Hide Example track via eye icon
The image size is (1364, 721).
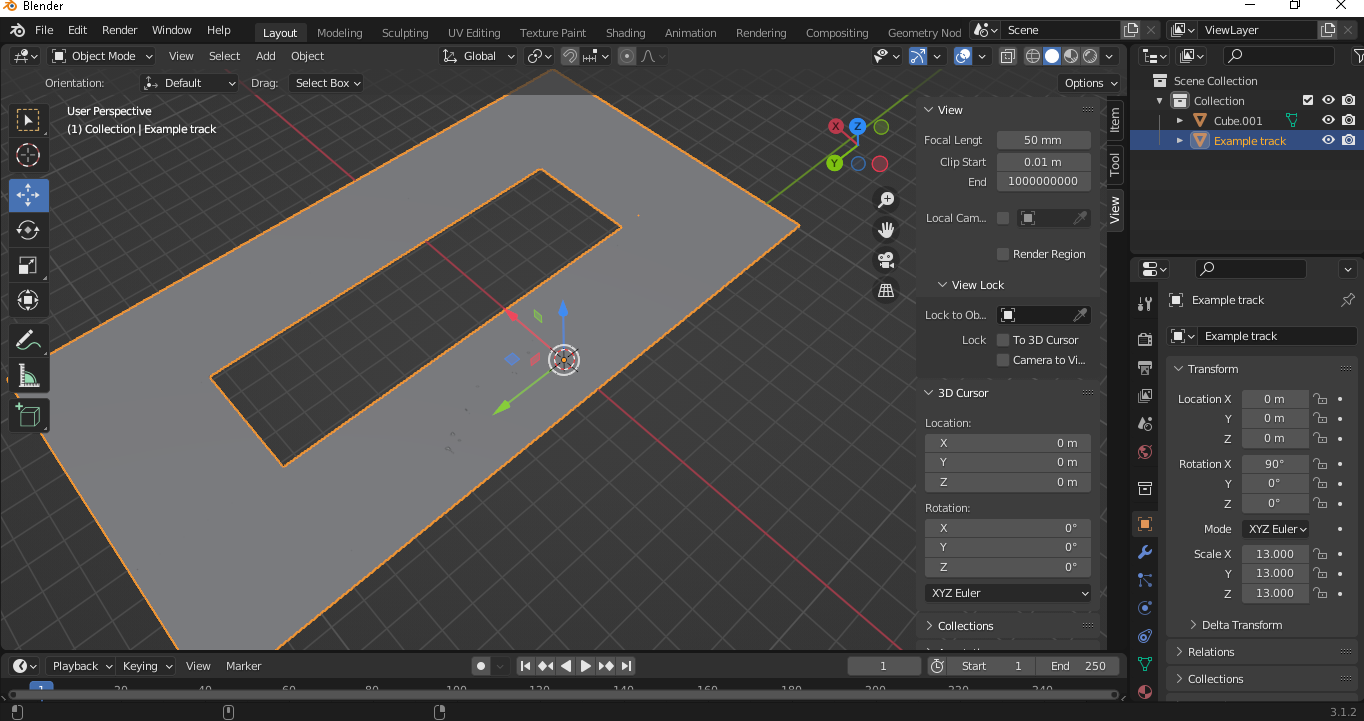[1328, 140]
